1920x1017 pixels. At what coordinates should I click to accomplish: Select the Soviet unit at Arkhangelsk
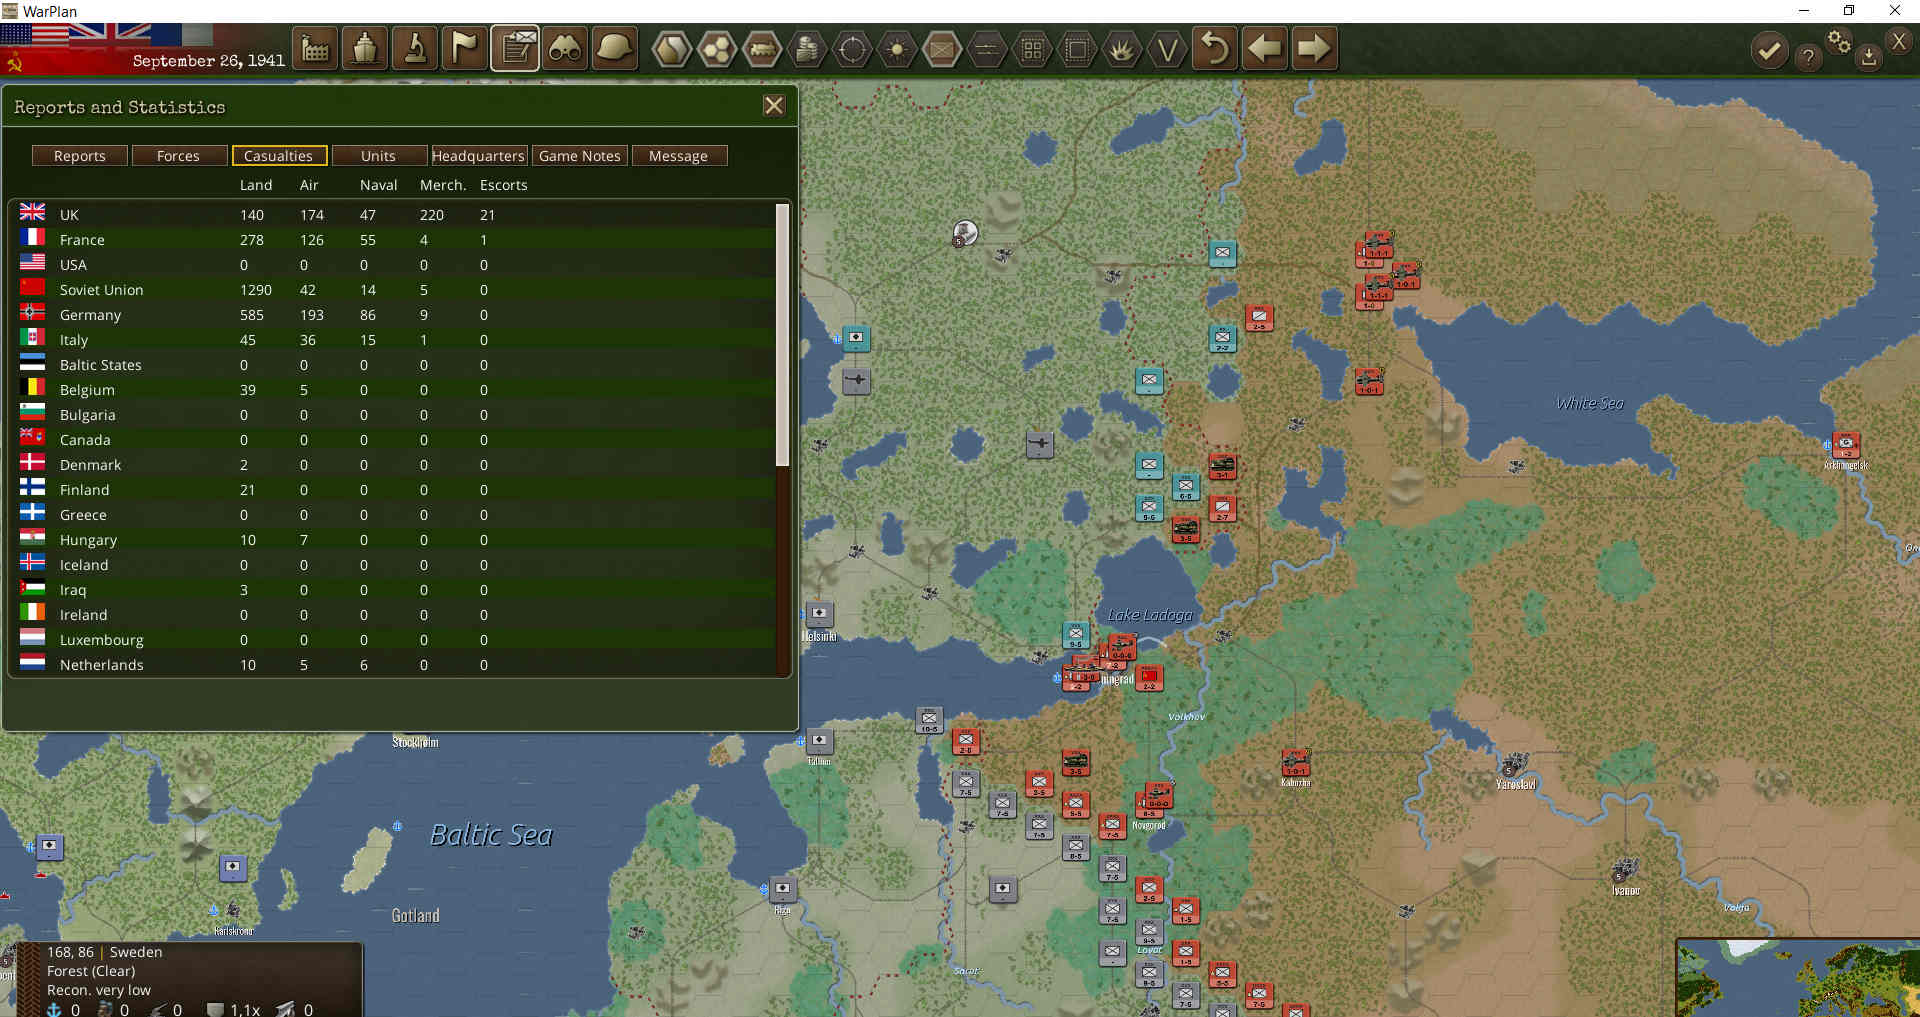coord(1846,445)
